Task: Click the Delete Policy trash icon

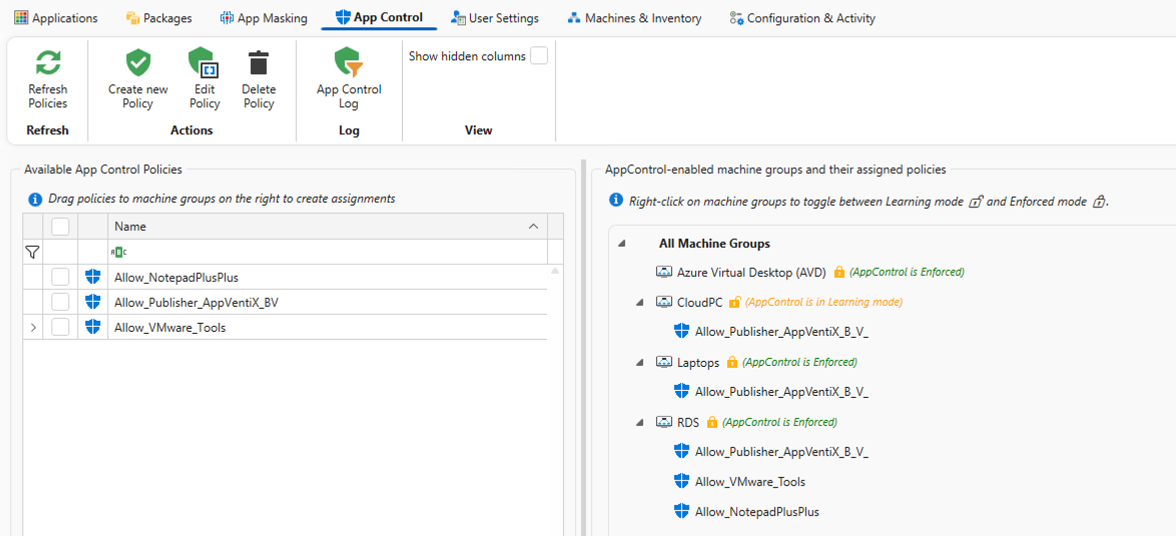Action: [258, 64]
